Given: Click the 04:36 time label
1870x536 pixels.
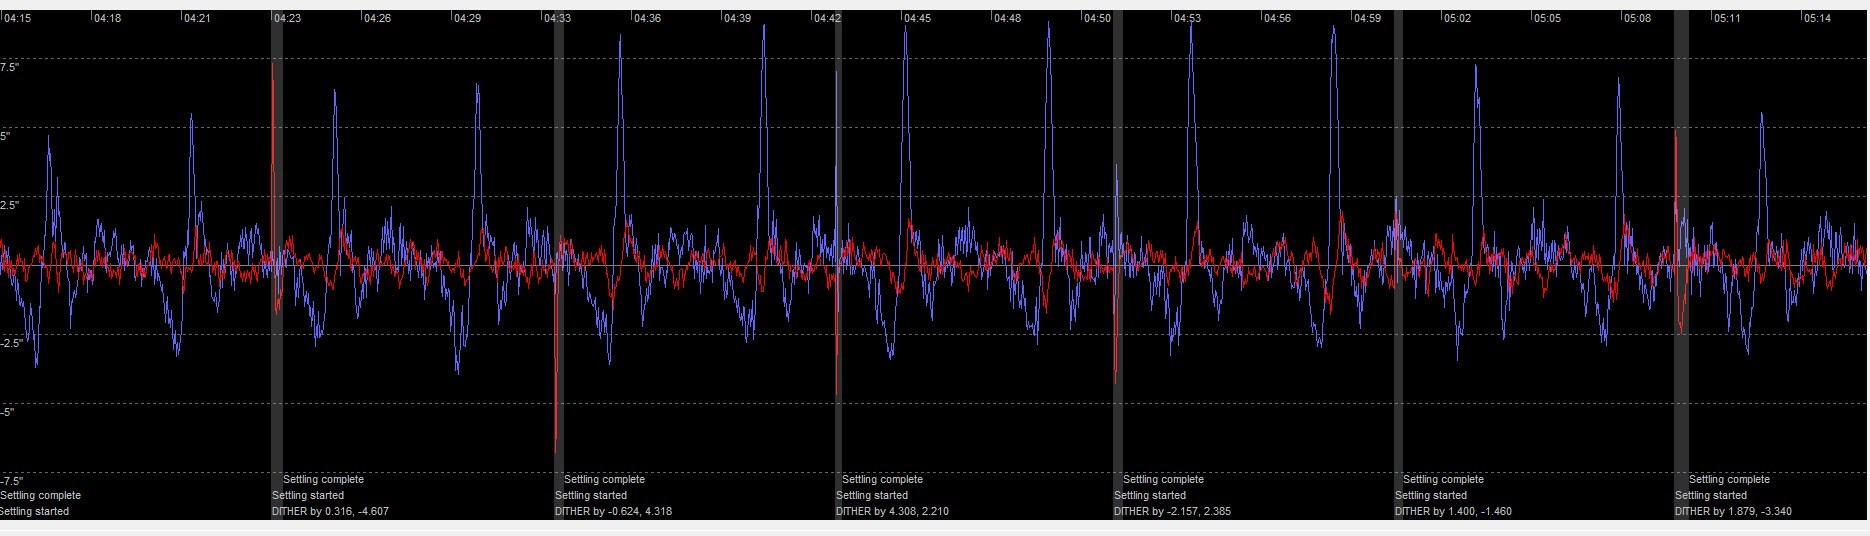Looking at the screenshot, I should click(x=647, y=18).
